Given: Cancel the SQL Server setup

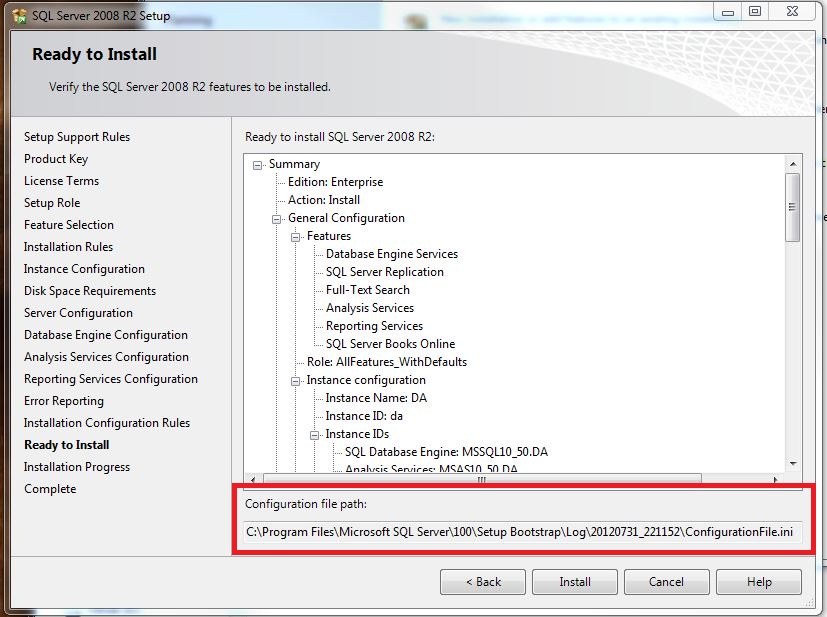Looking at the screenshot, I should [x=666, y=582].
